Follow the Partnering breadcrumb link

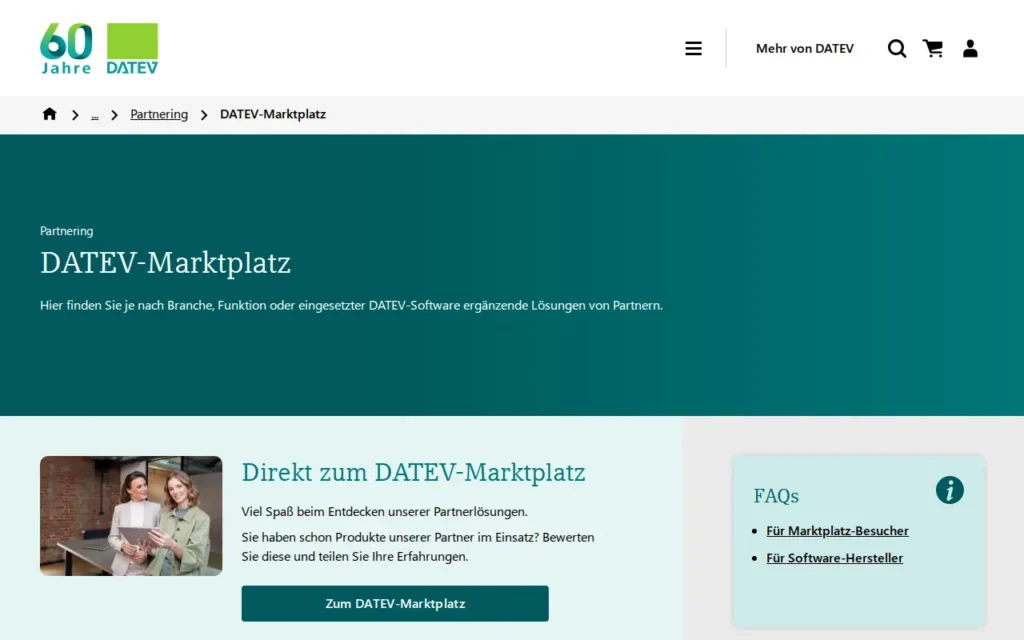point(159,114)
